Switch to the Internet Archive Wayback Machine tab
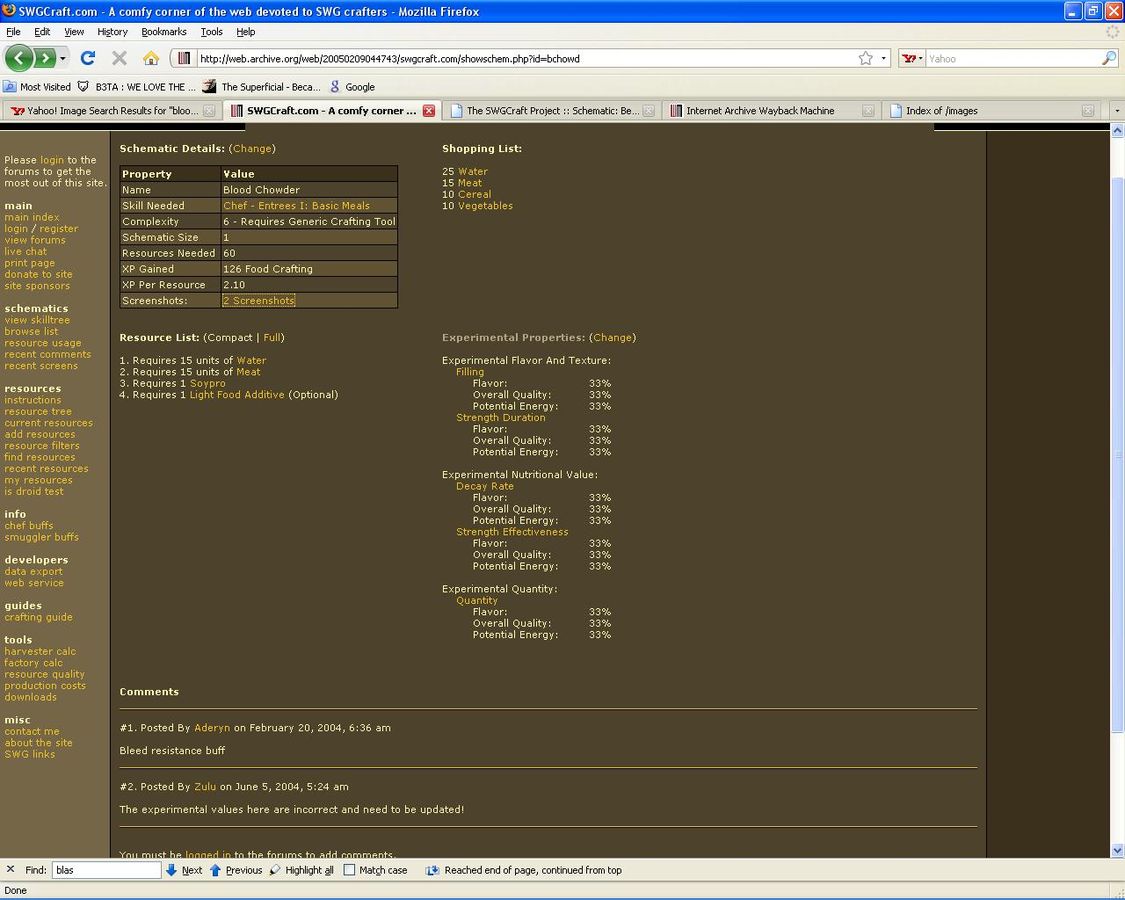The height and width of the screenshot is (900, 1125). pos(760,111)
